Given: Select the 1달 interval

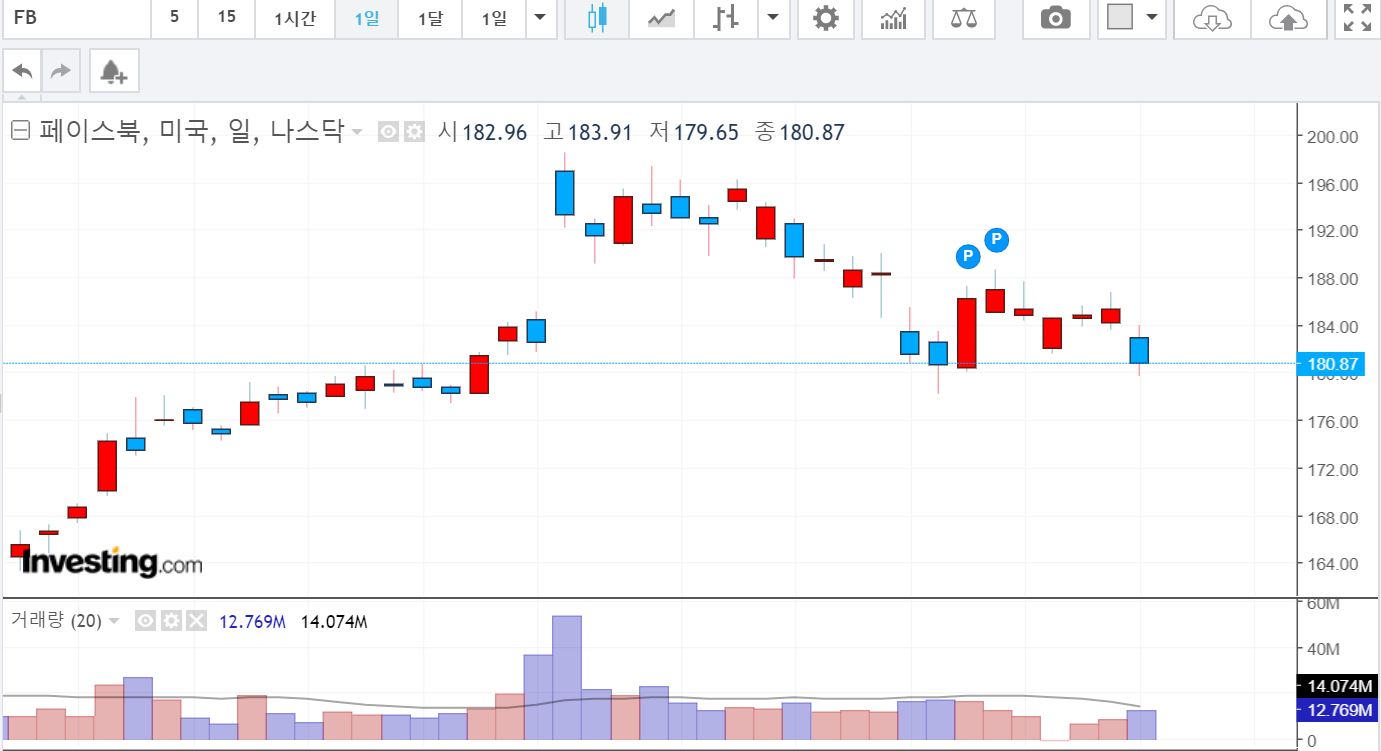Looking at the screenshot, I should pos(430,18).
